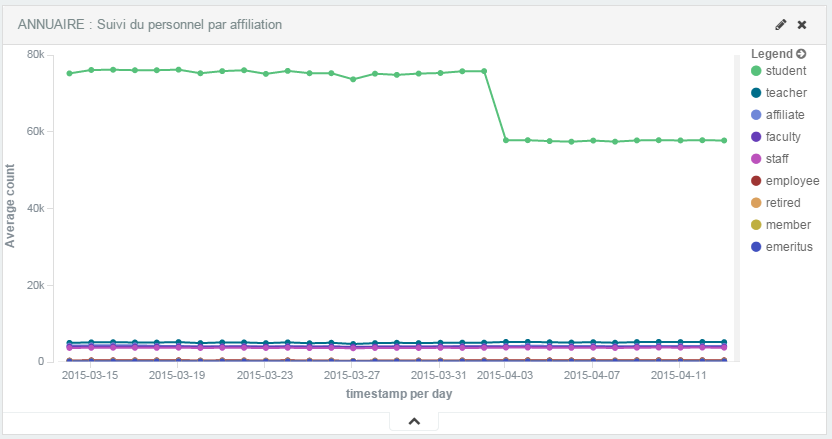Expand the bottom chevron spy panel
The image size is (832, 439).
coord(414,422)
